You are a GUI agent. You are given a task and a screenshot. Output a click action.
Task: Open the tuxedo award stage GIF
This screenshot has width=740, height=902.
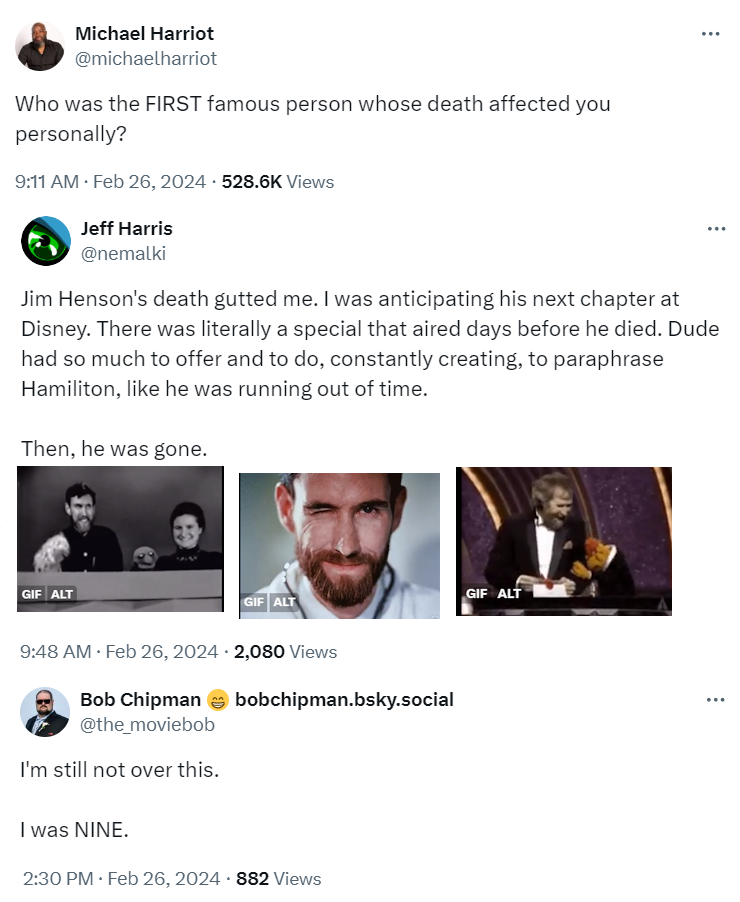tap(564, 541)
